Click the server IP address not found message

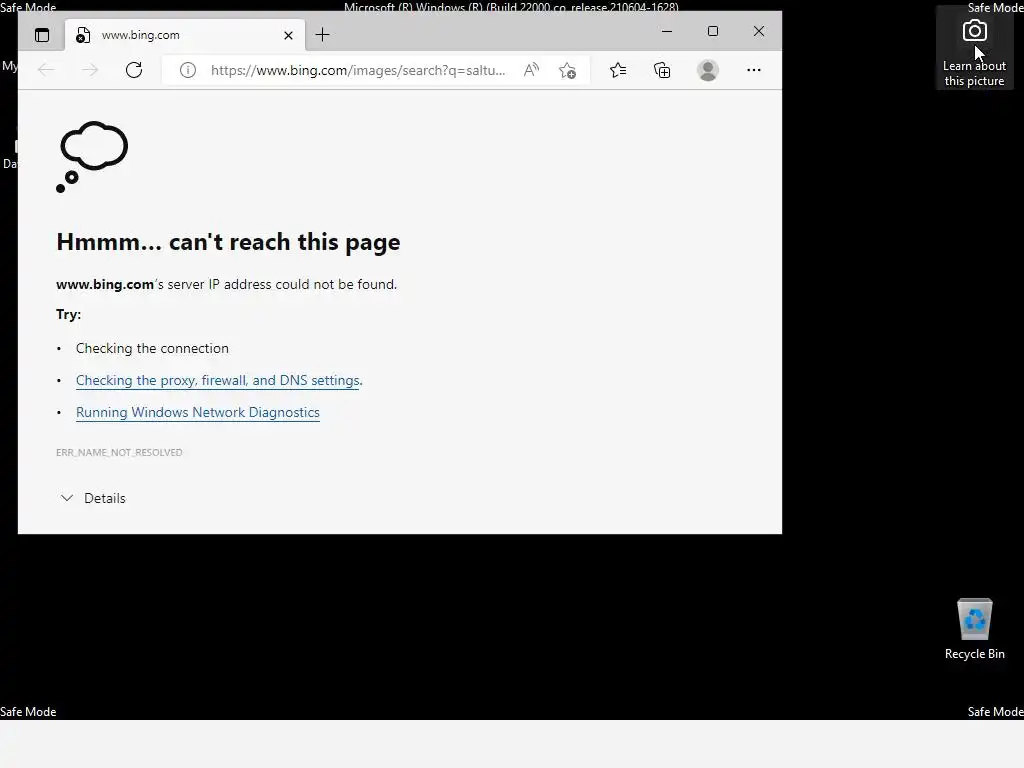(x=227, y=285)
